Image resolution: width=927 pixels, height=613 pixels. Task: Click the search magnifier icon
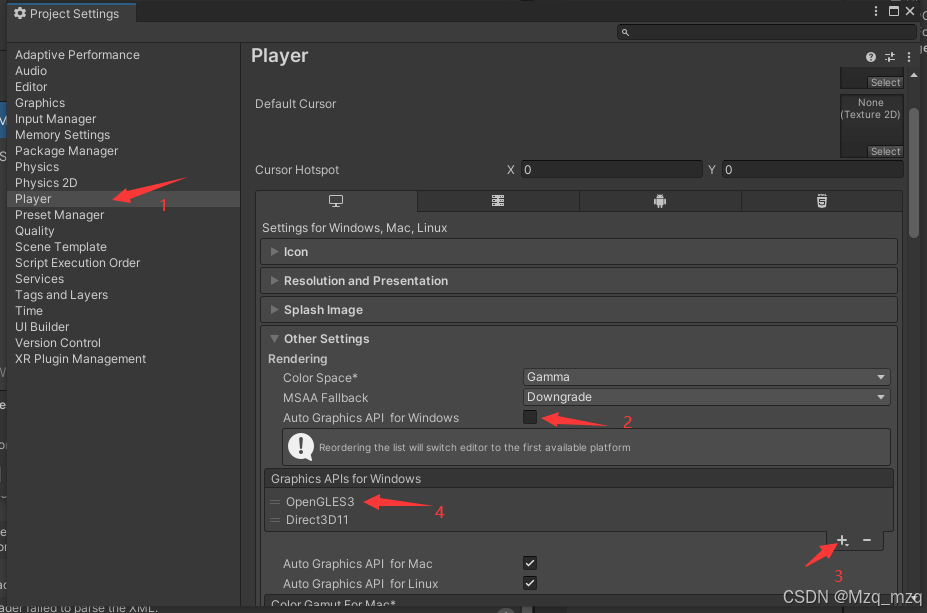[x=625, y=33]
